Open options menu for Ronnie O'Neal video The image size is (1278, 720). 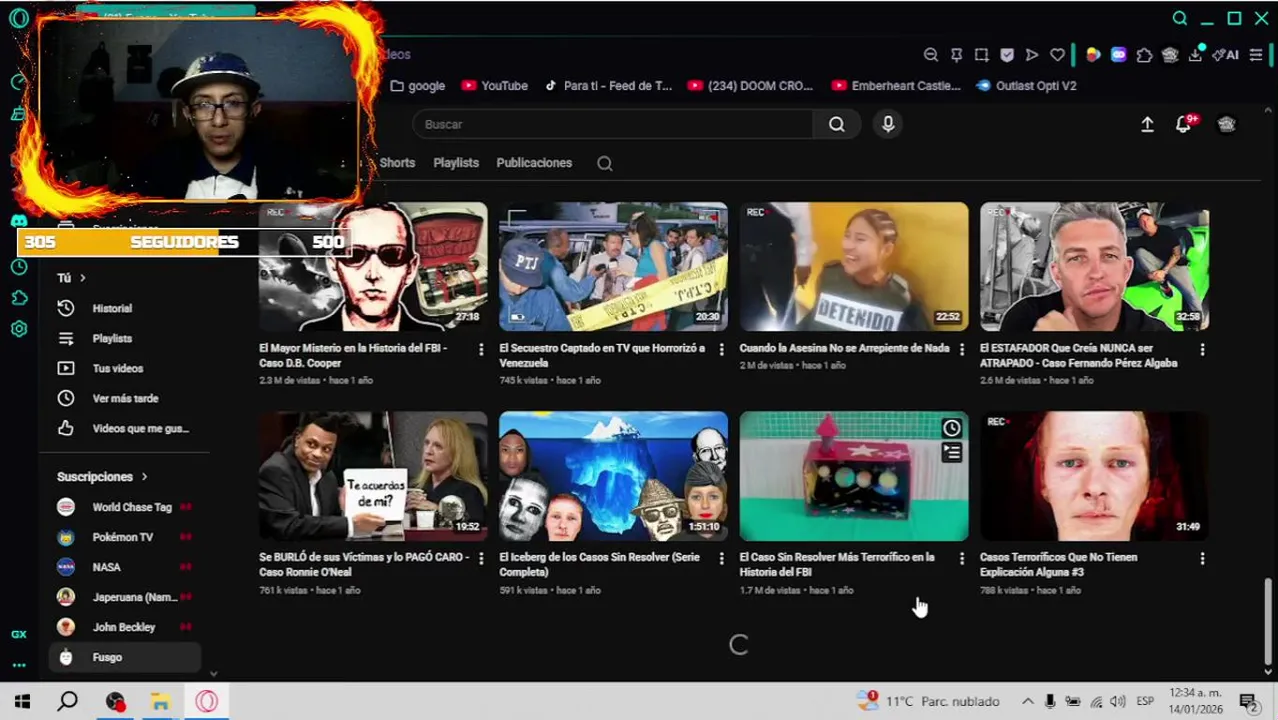(481, 558)
